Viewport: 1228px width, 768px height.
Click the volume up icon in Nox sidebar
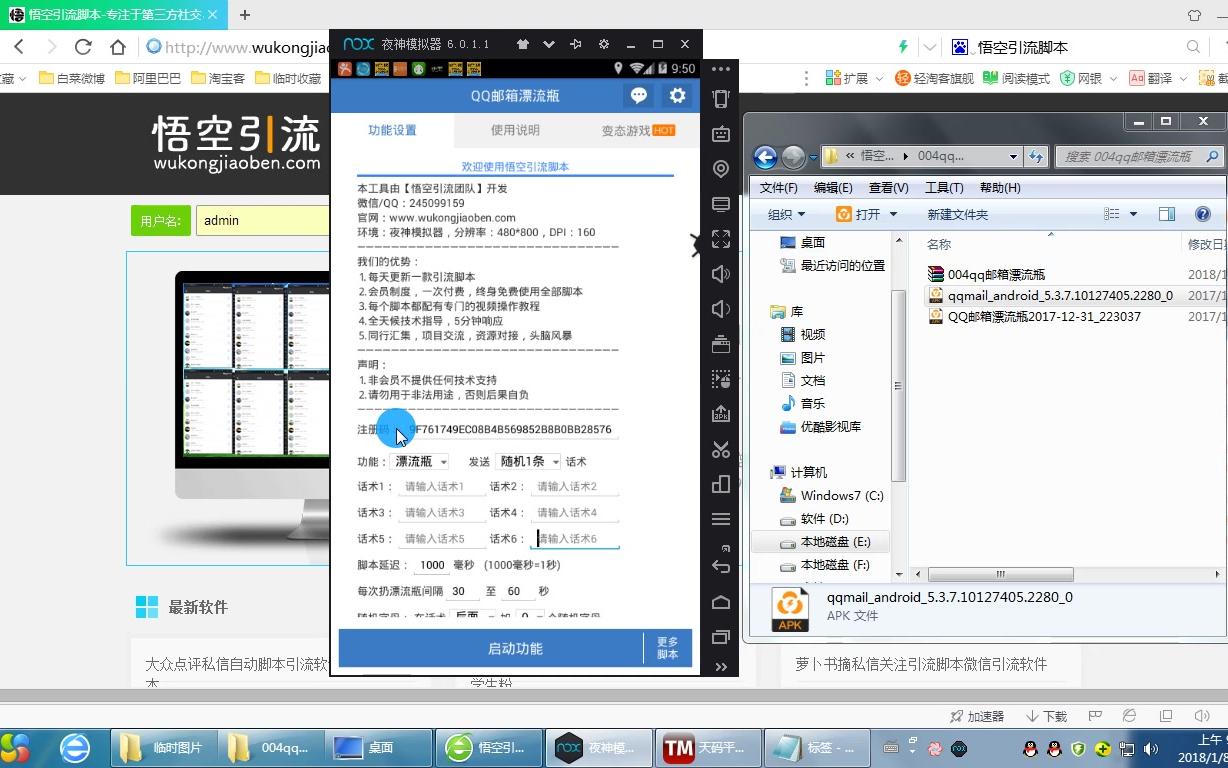point(721,273)
